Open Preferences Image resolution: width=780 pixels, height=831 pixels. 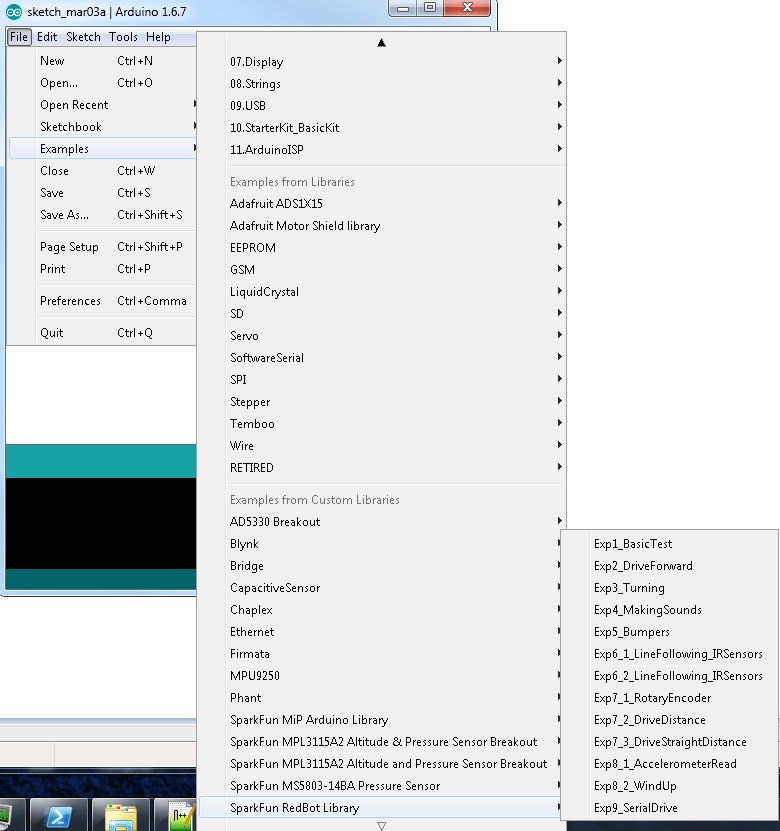(x=103, y=301)
